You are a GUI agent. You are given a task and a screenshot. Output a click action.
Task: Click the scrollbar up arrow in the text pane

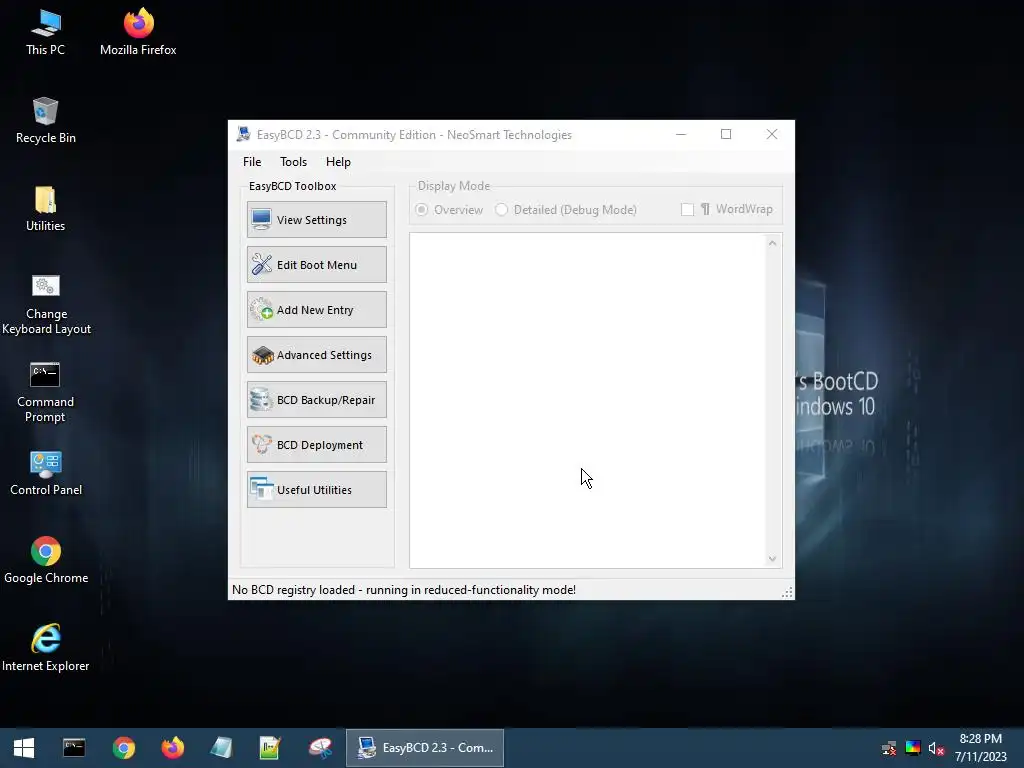pyautogui.click(x=773, y=243)
